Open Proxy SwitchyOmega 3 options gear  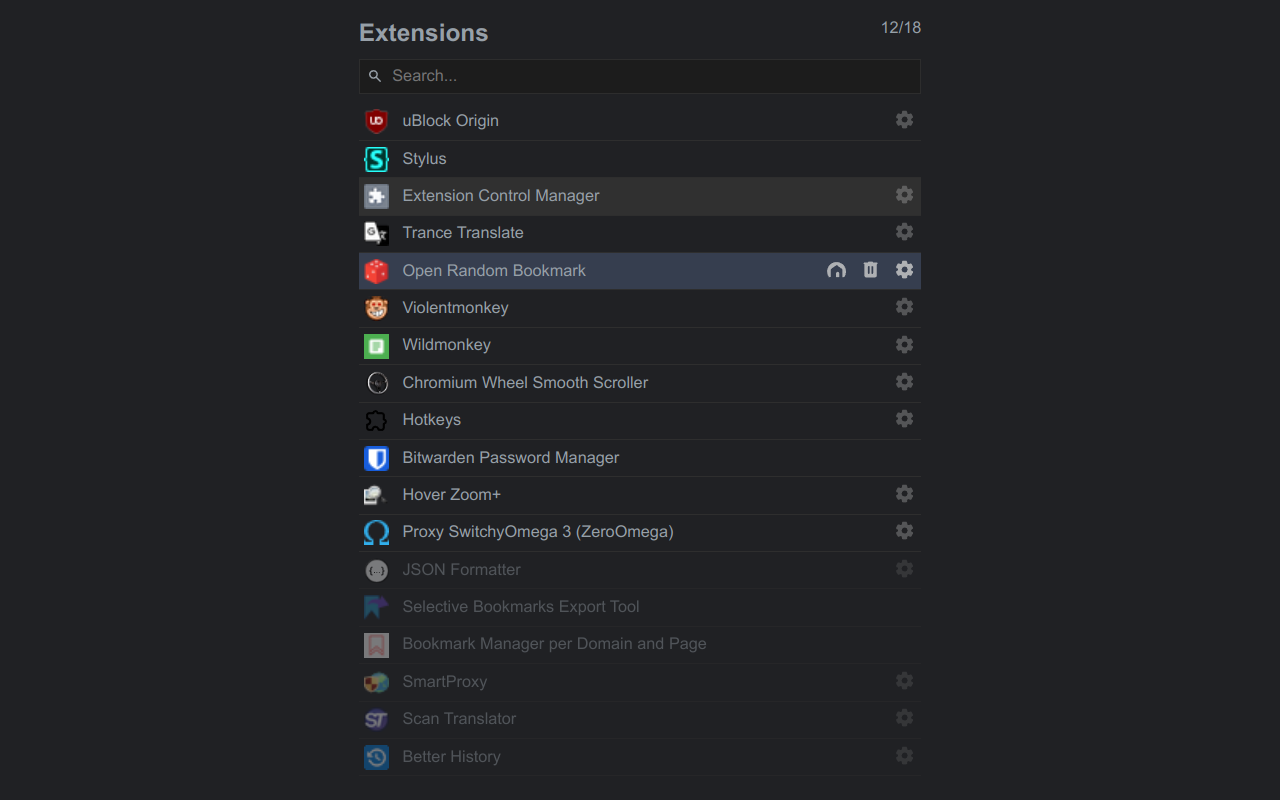click(x=904, y=531)
